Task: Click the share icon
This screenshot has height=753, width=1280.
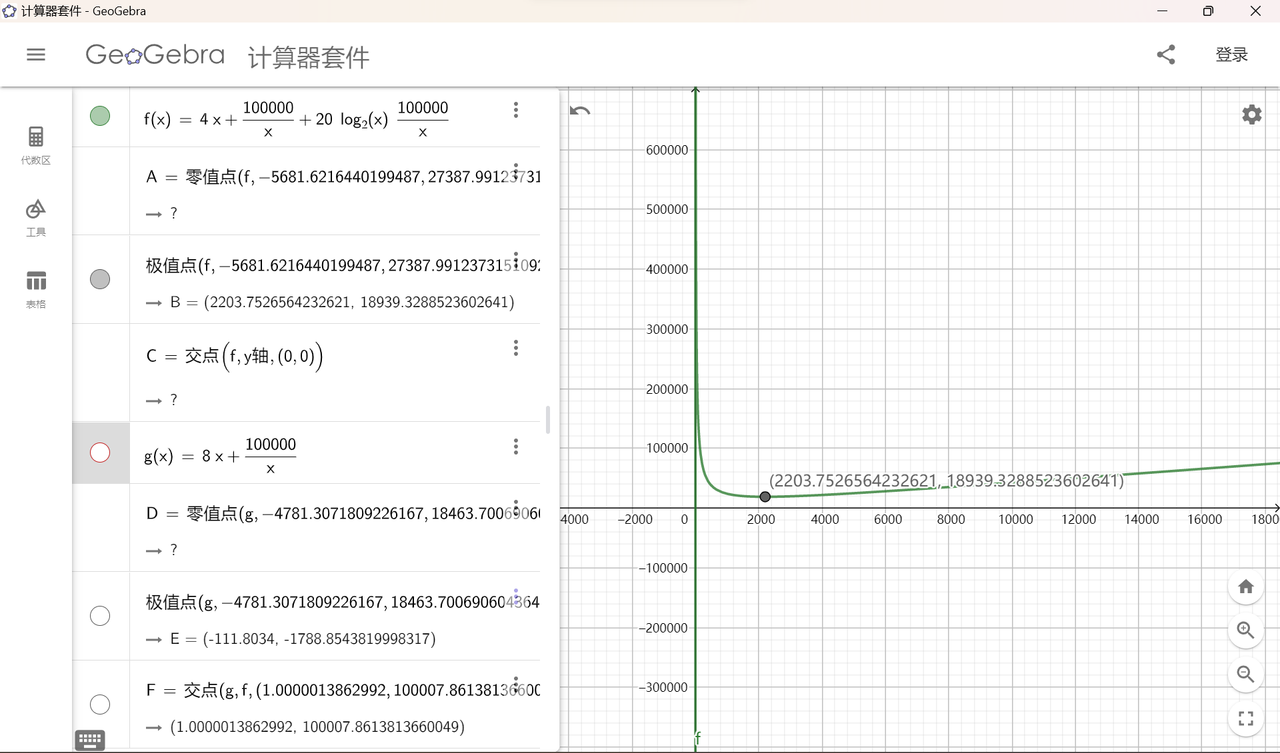Action: pos(1166,55)
